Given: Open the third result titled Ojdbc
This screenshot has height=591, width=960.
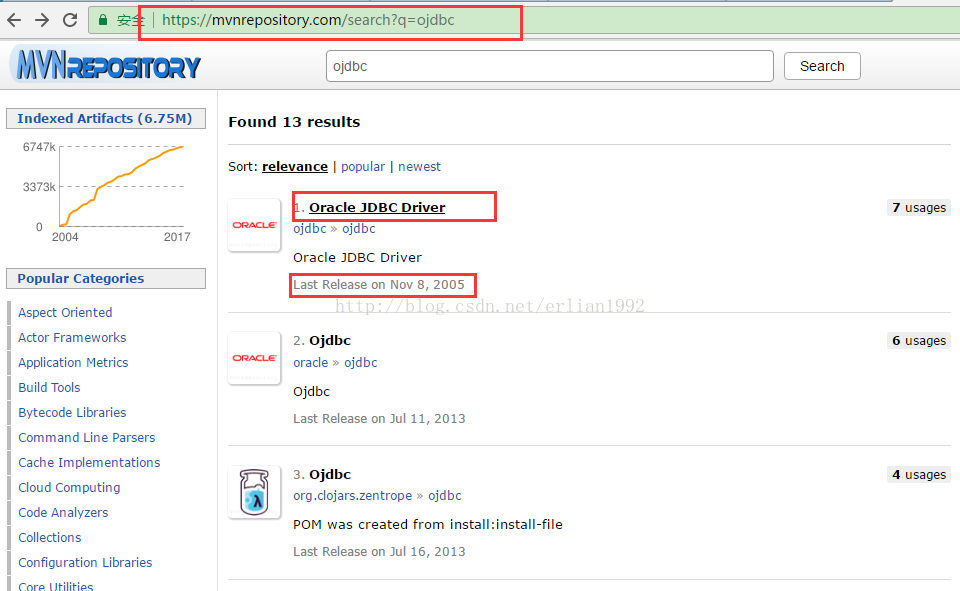Looking at the screenshot, I should (x=330, y=475).
